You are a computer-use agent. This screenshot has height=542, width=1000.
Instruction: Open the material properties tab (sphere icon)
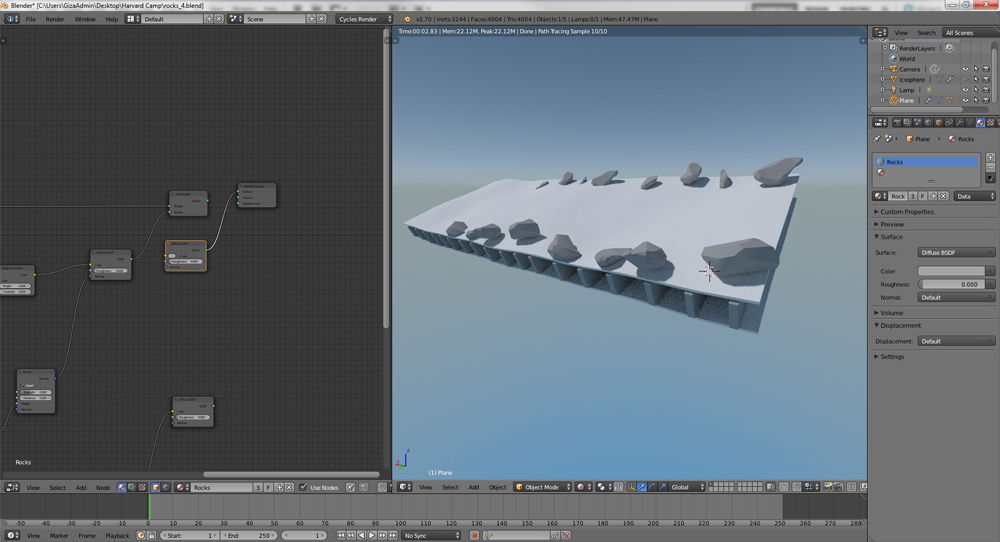pyautogui.click(x=980, y=122)
